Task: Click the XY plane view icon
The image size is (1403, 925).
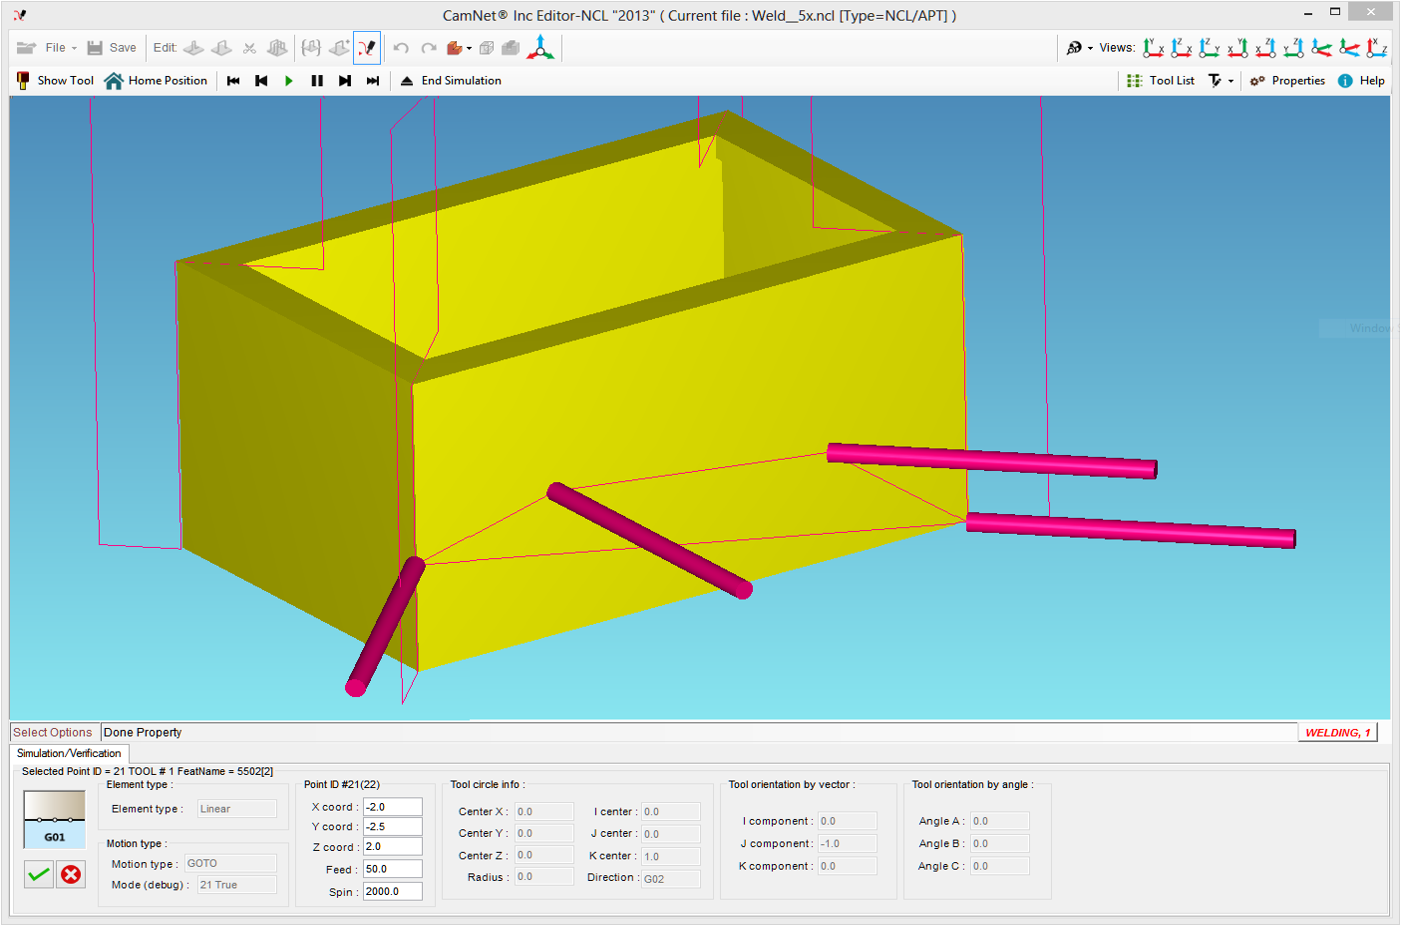Action: pos(1153,47)
